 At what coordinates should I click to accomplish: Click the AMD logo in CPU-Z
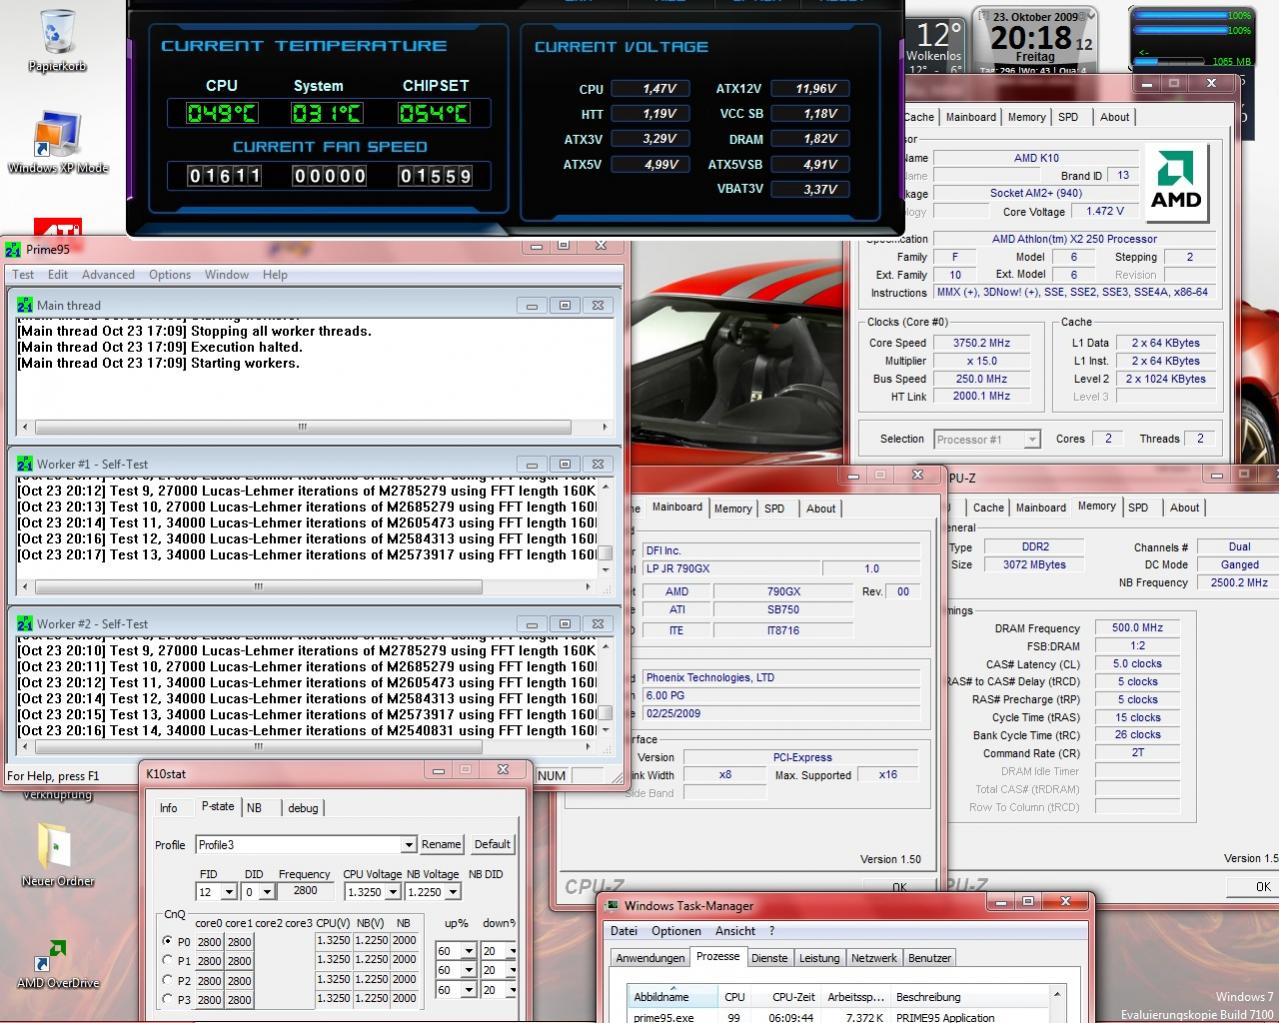(1176, 182)
